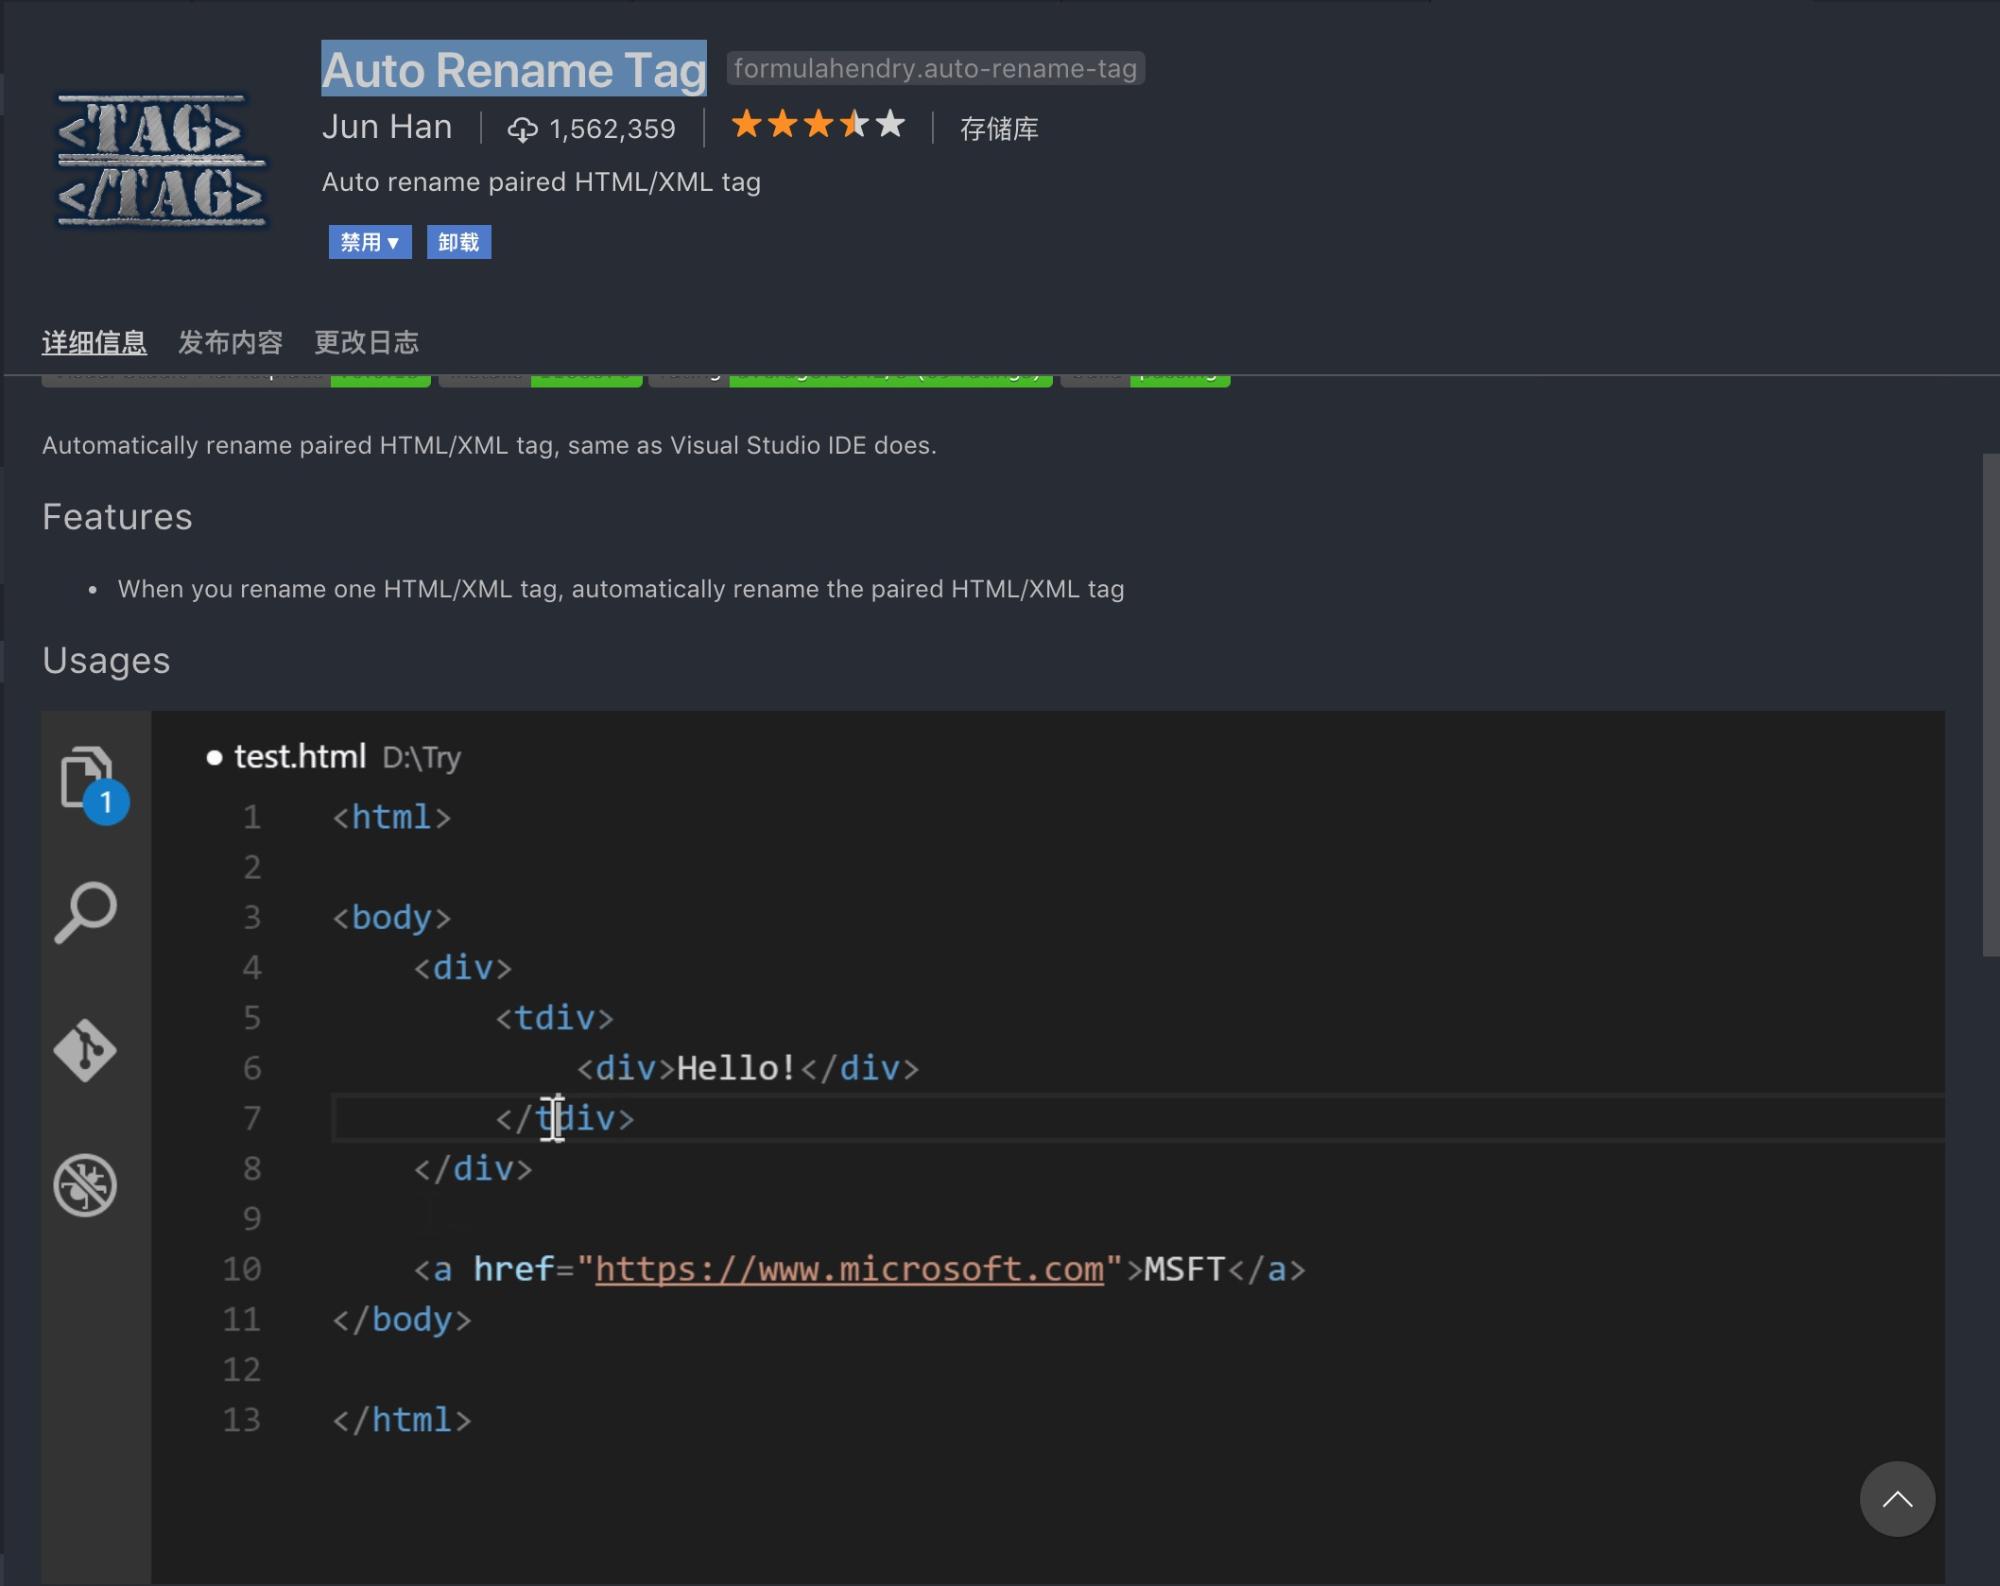The image size is (2000, 1586).
Task: Click the scroll-to-top arrow button
Action: pos(1897,1498)
